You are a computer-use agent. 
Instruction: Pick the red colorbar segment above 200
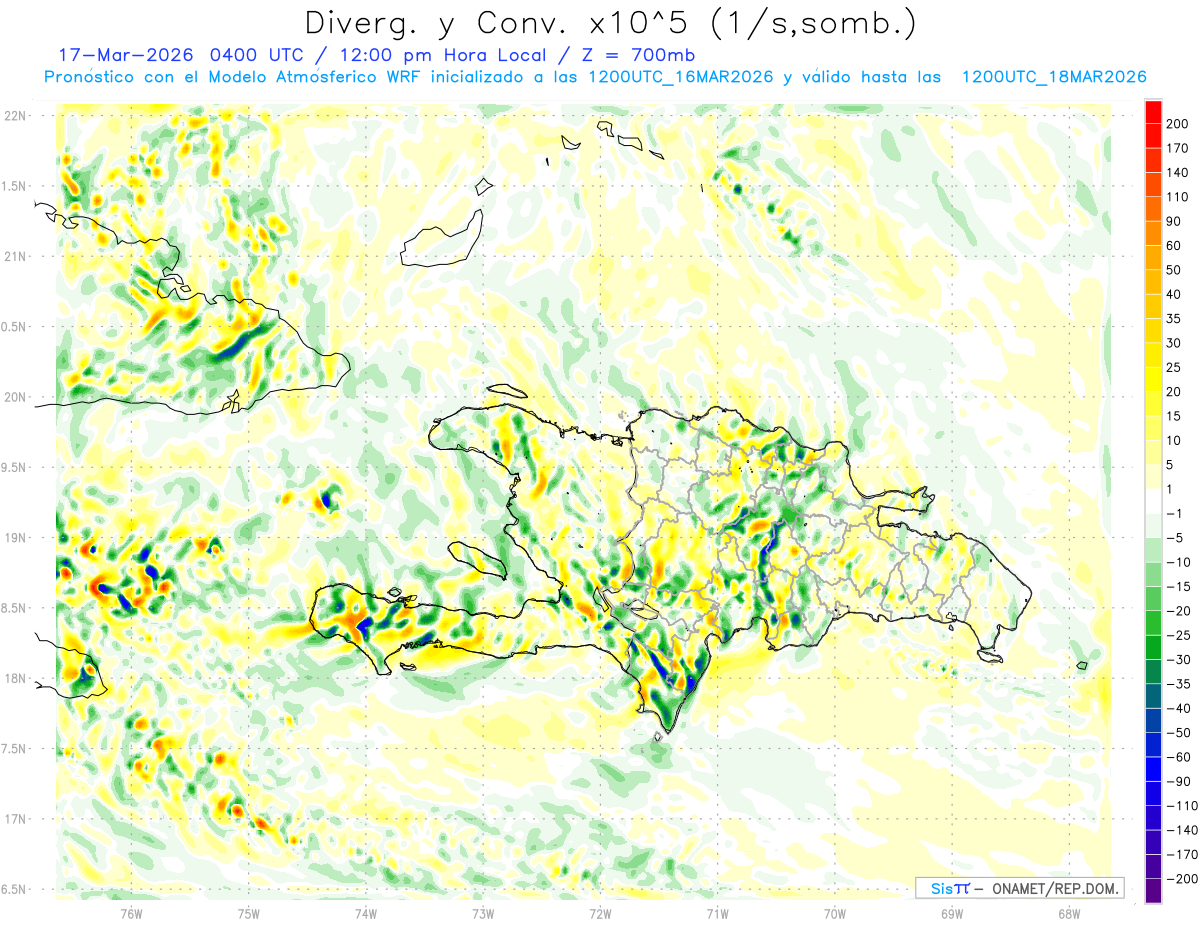point(1153,112)
